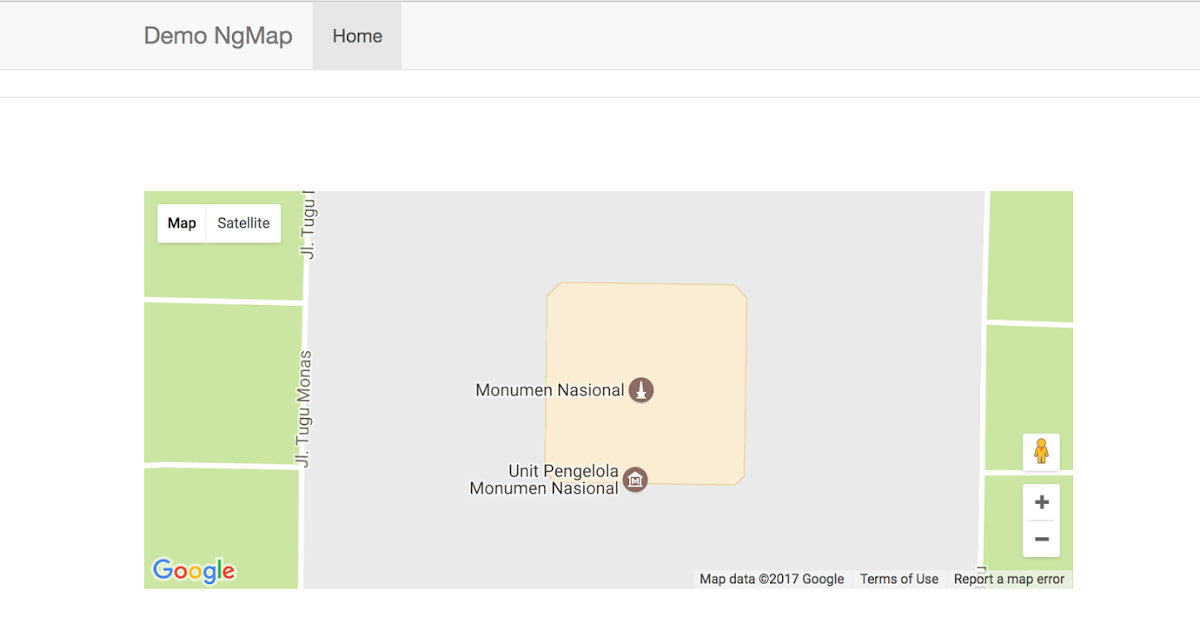Screen dimensions: 1200x630
Task: Click the zoom control slider area
Action: coord(1041,520)
